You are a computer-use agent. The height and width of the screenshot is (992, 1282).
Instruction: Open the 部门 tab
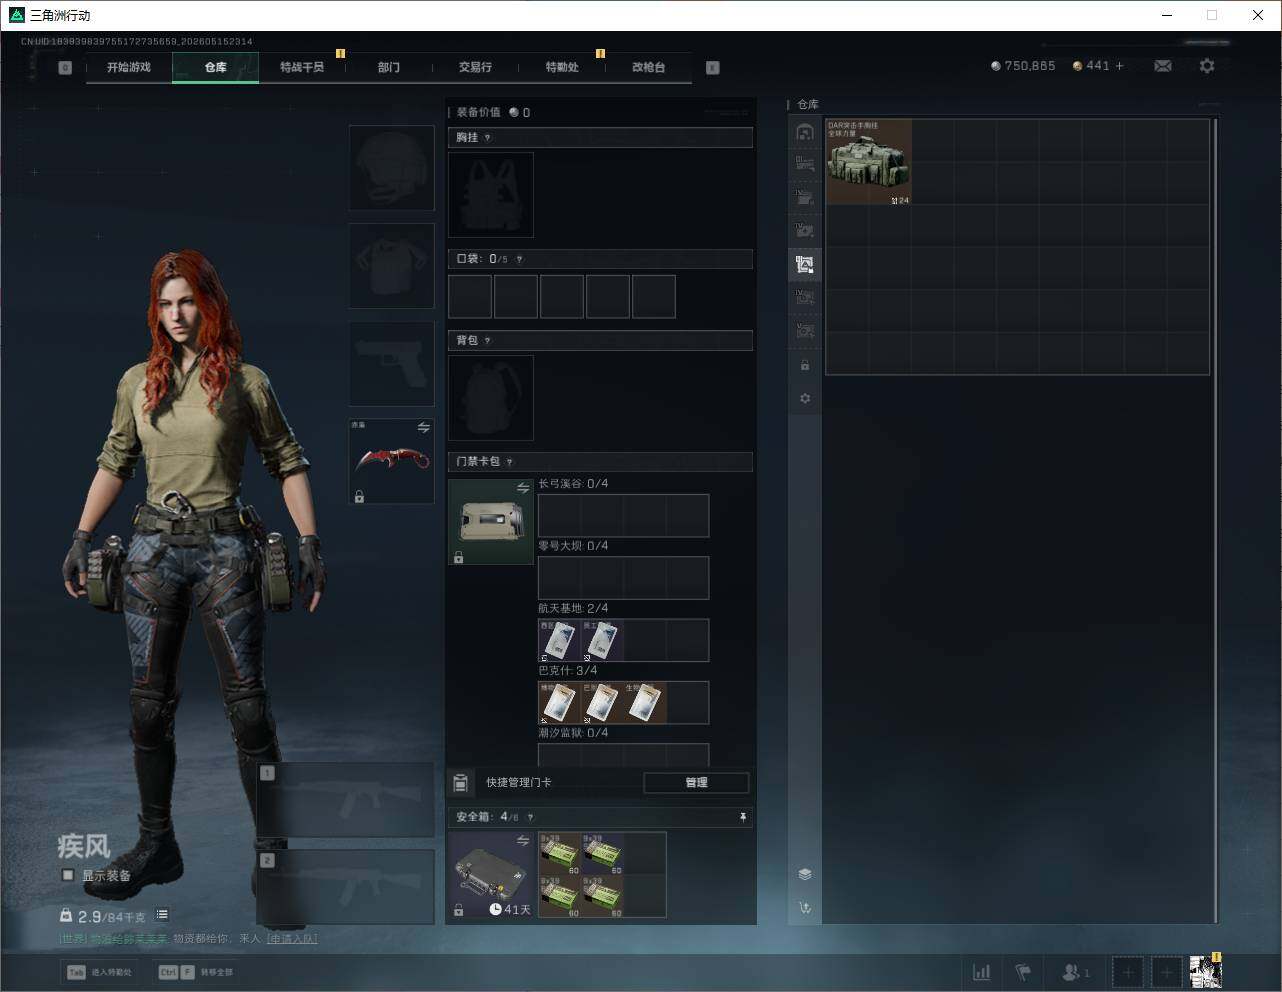click(x=389, y=67)
